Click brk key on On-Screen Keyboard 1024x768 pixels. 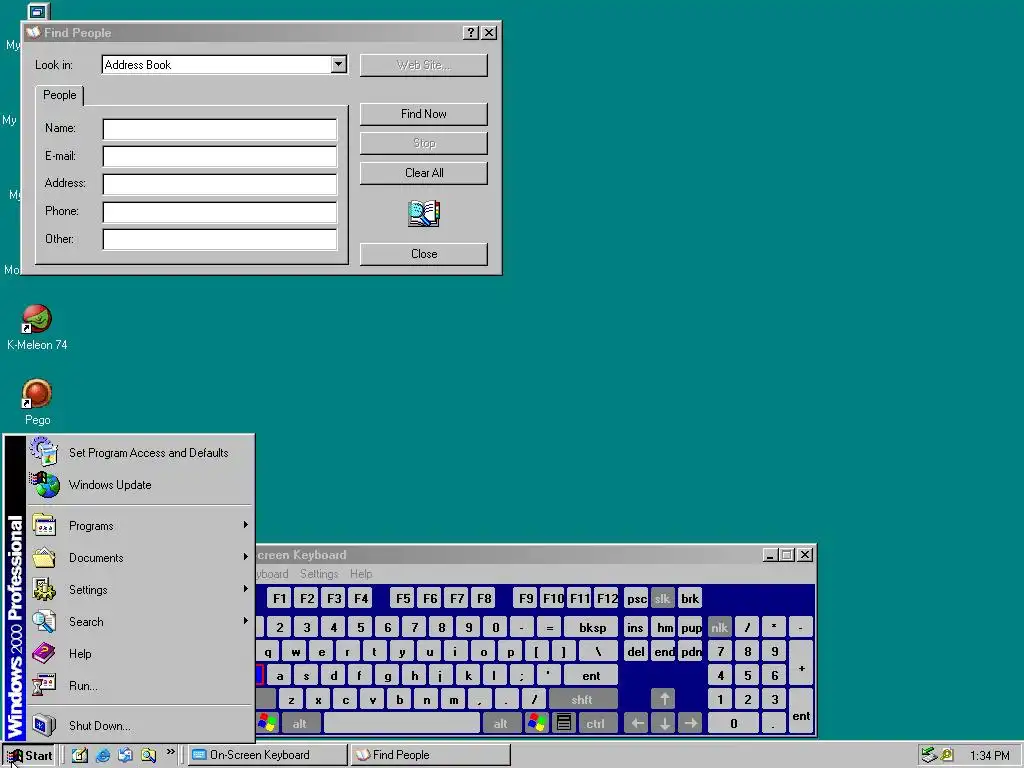click(x=690, y=599)
